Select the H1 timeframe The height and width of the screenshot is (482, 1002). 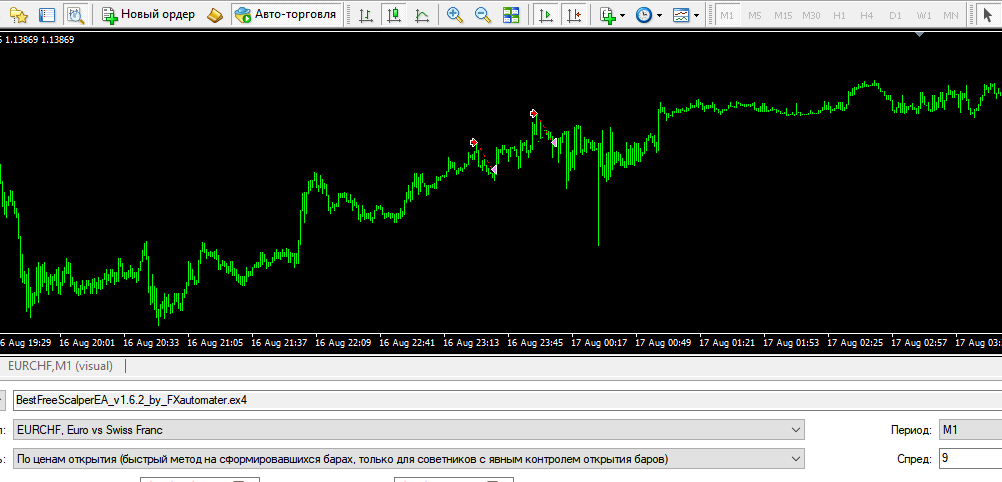(x=840, y=15)
